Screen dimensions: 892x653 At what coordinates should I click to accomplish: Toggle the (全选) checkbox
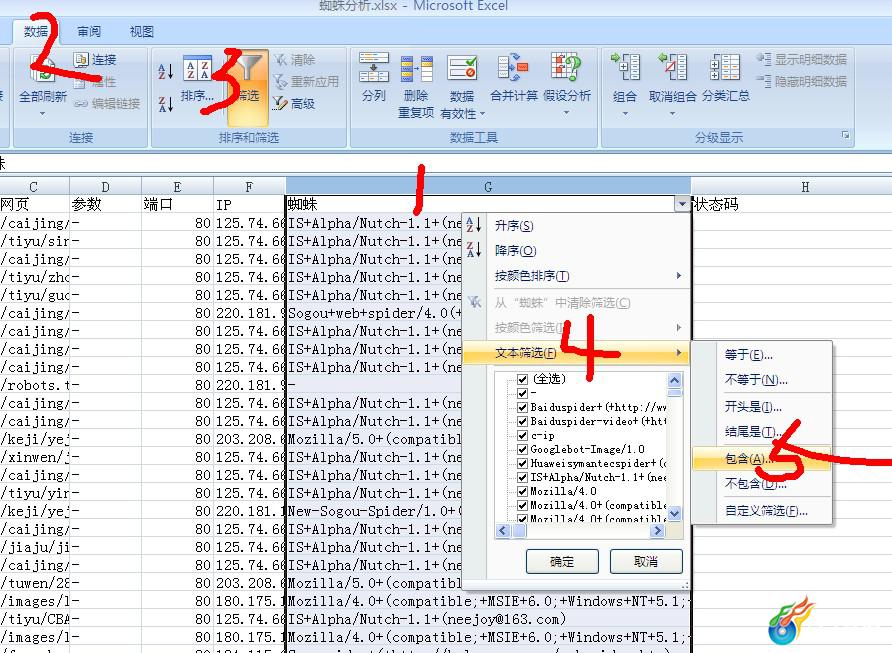pyautogui.click(x=522, y=379)
